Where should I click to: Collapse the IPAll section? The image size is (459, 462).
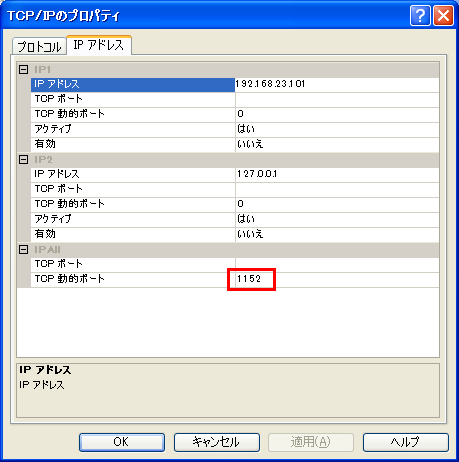23,250
